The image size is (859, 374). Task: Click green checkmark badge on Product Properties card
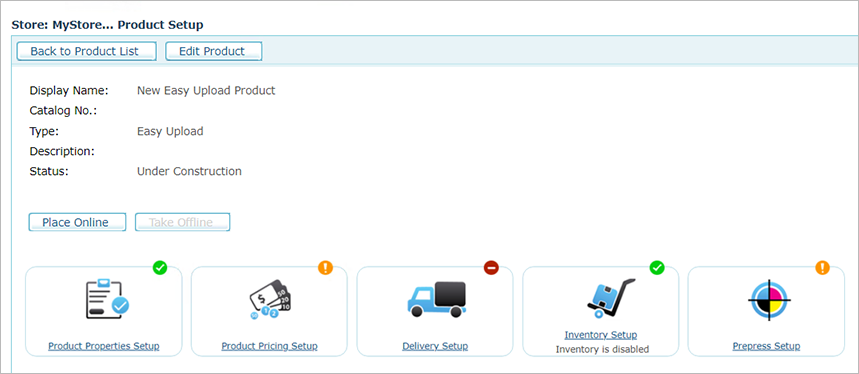coord(160,268)
